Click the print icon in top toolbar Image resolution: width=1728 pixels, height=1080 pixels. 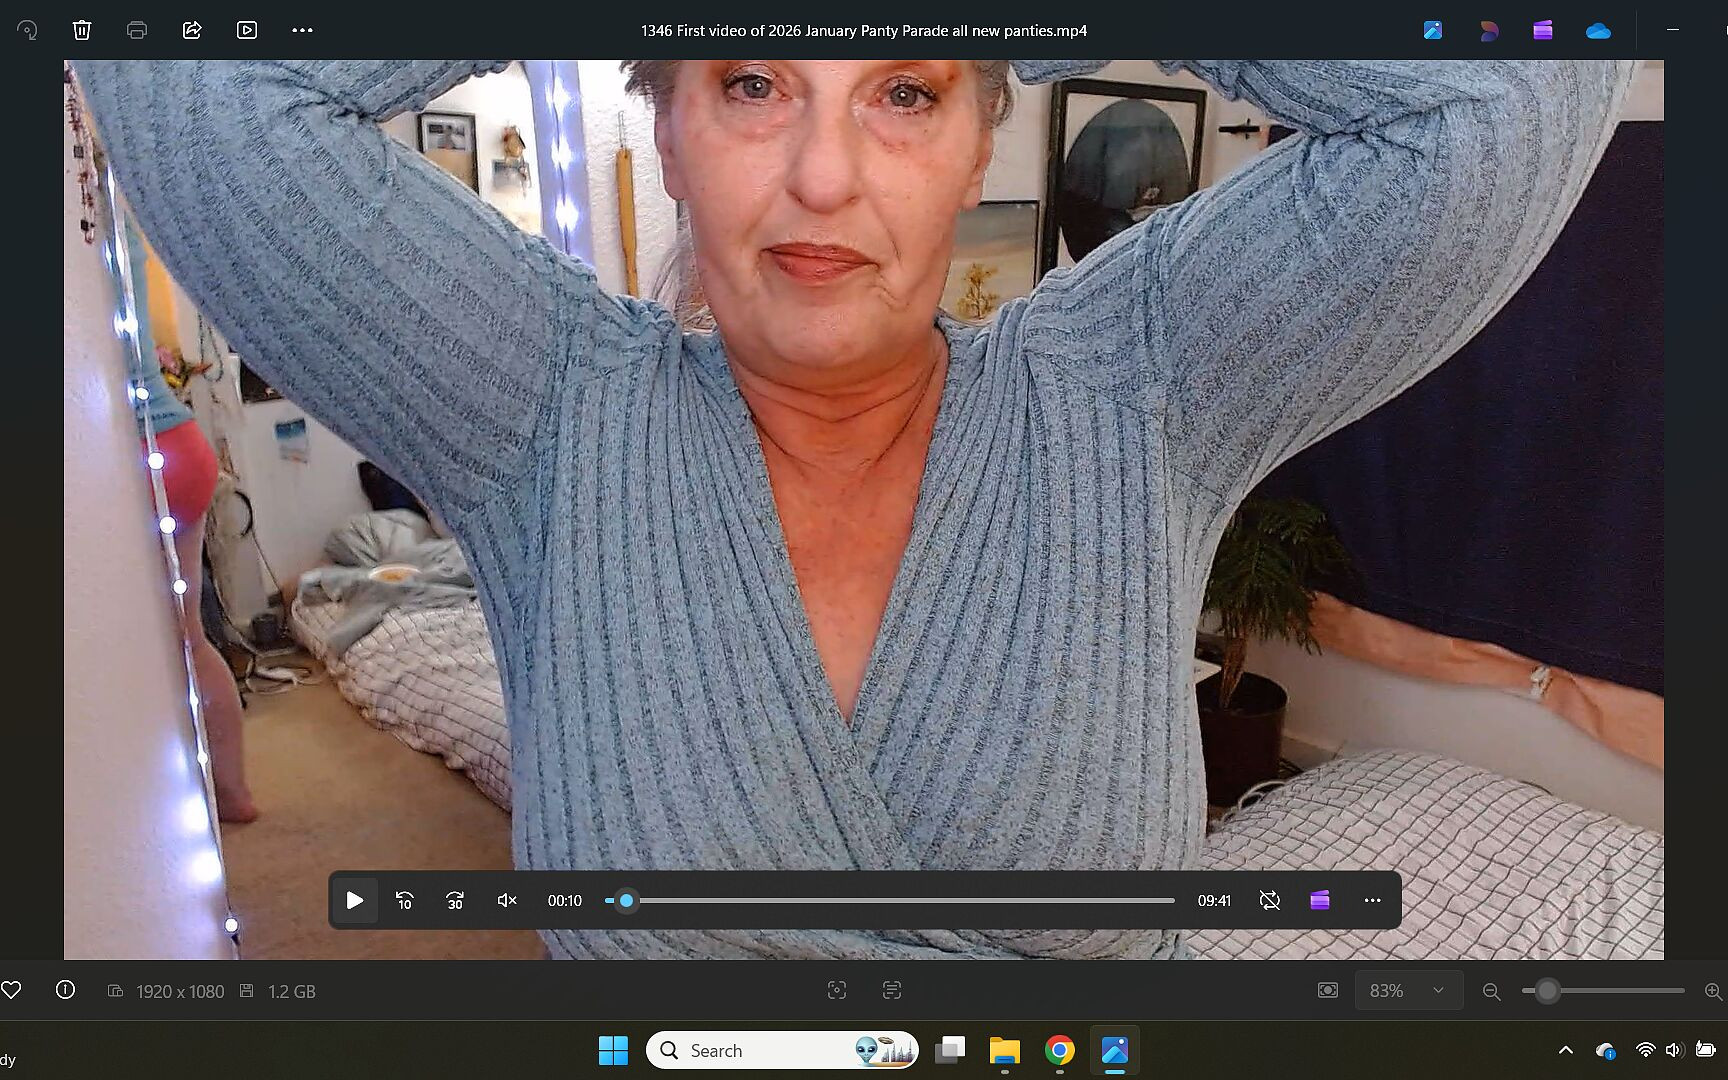(137, 30)
